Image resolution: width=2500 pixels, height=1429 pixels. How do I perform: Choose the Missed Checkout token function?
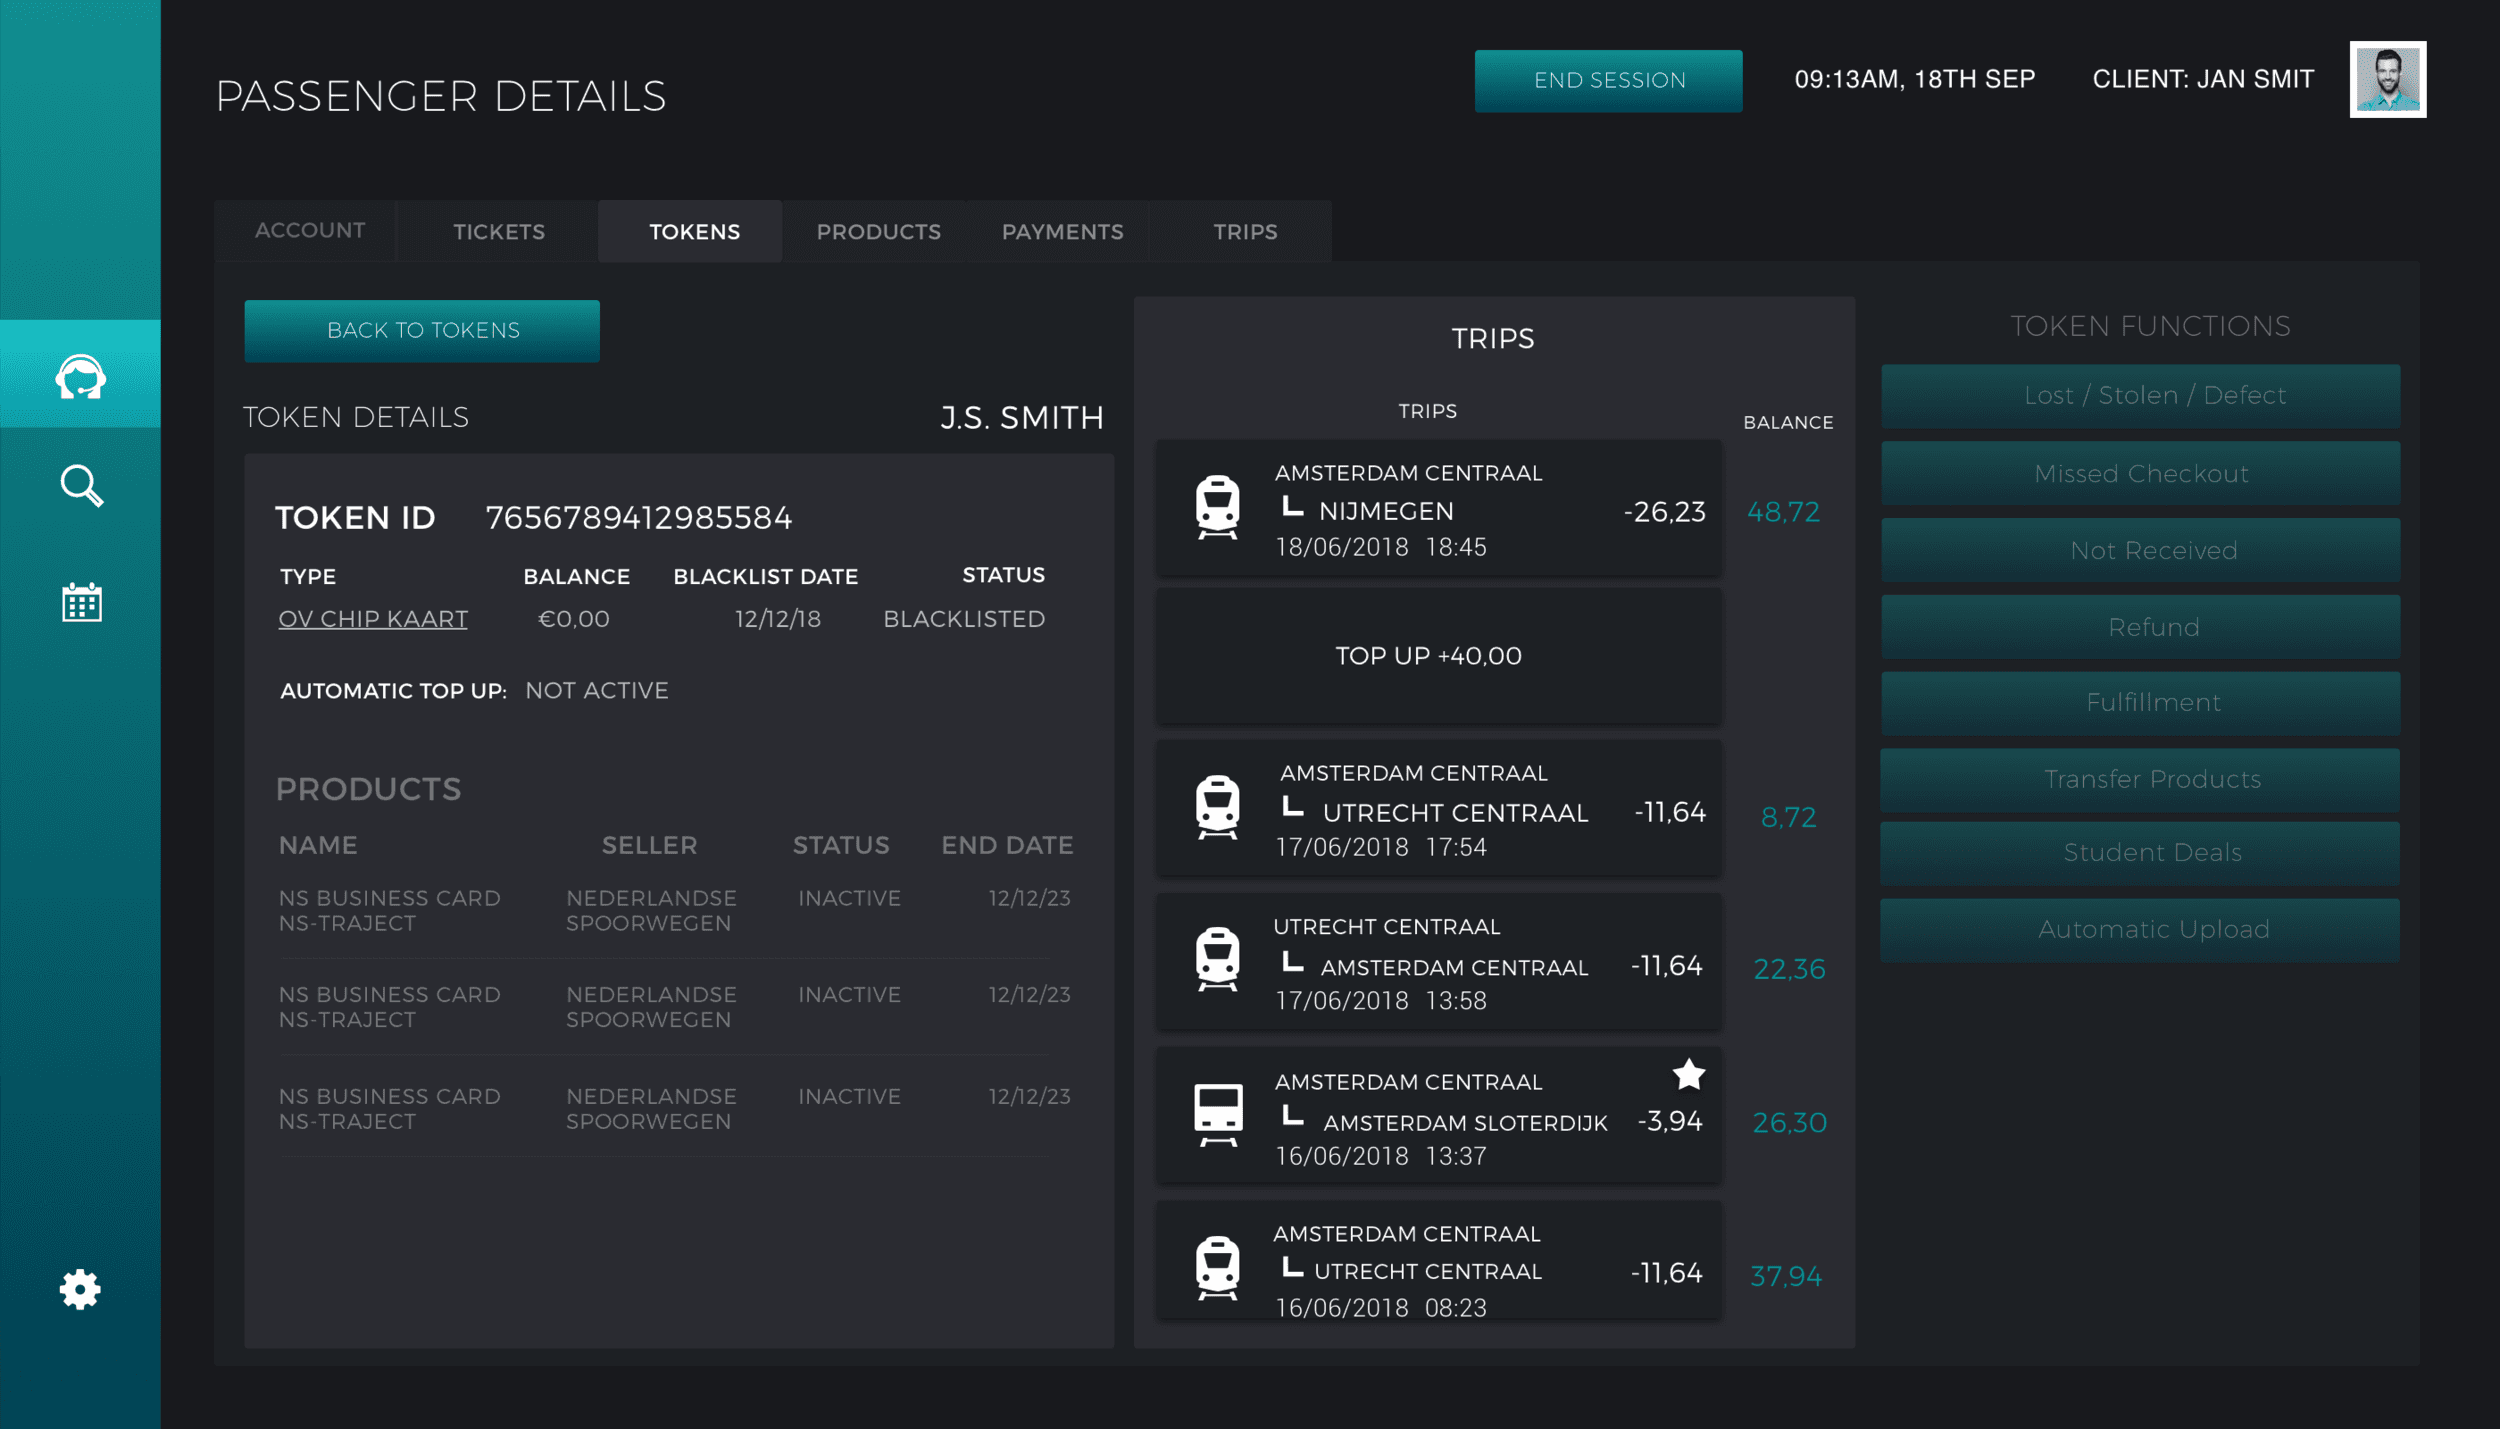pos(2140,474)
